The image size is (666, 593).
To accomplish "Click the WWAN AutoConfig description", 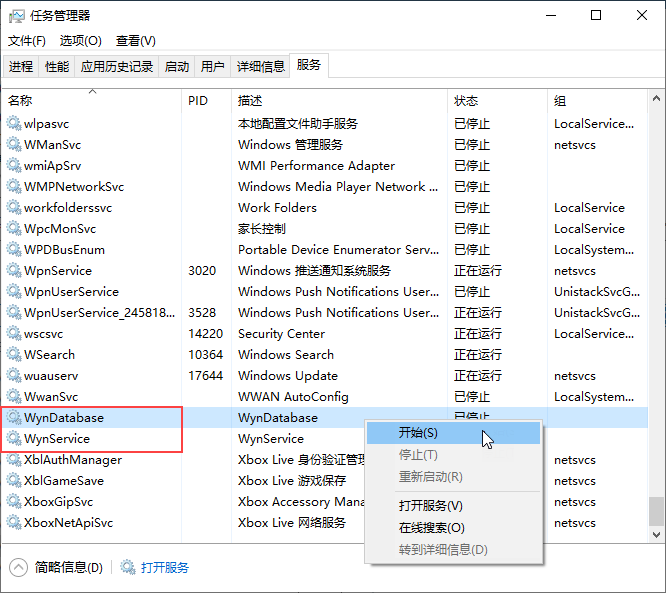I will pyautogui.click(x=293, y=396).
